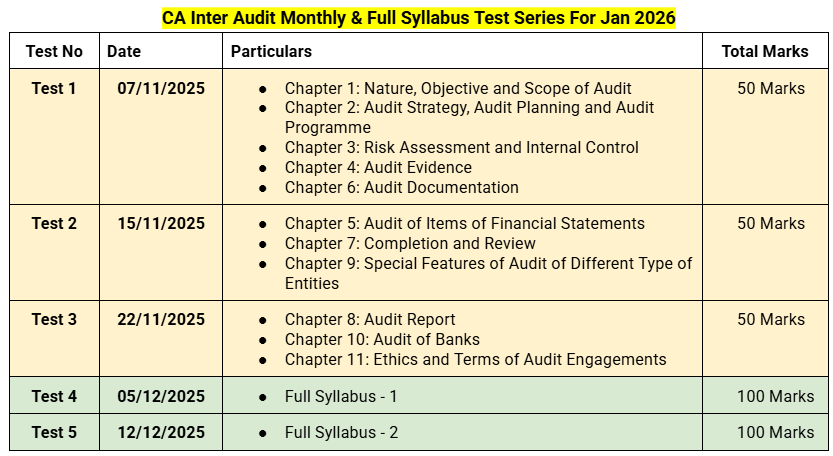Click the "Chapter 6: Audit Documentation" entry

pos(401,187)
